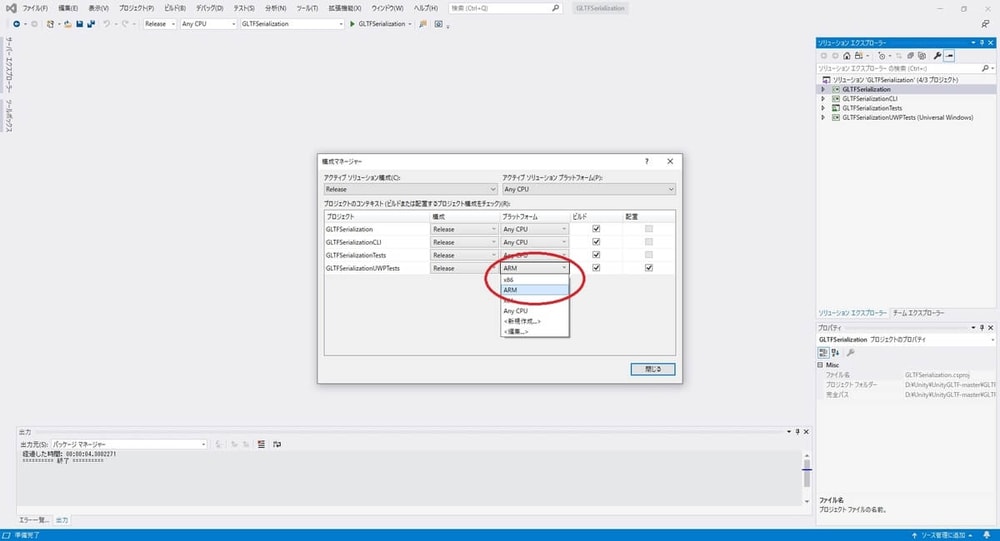Viewport: 1000px width, 541px height.
Task: Click the Visual Studio logo icon
Action: (11, 8)
